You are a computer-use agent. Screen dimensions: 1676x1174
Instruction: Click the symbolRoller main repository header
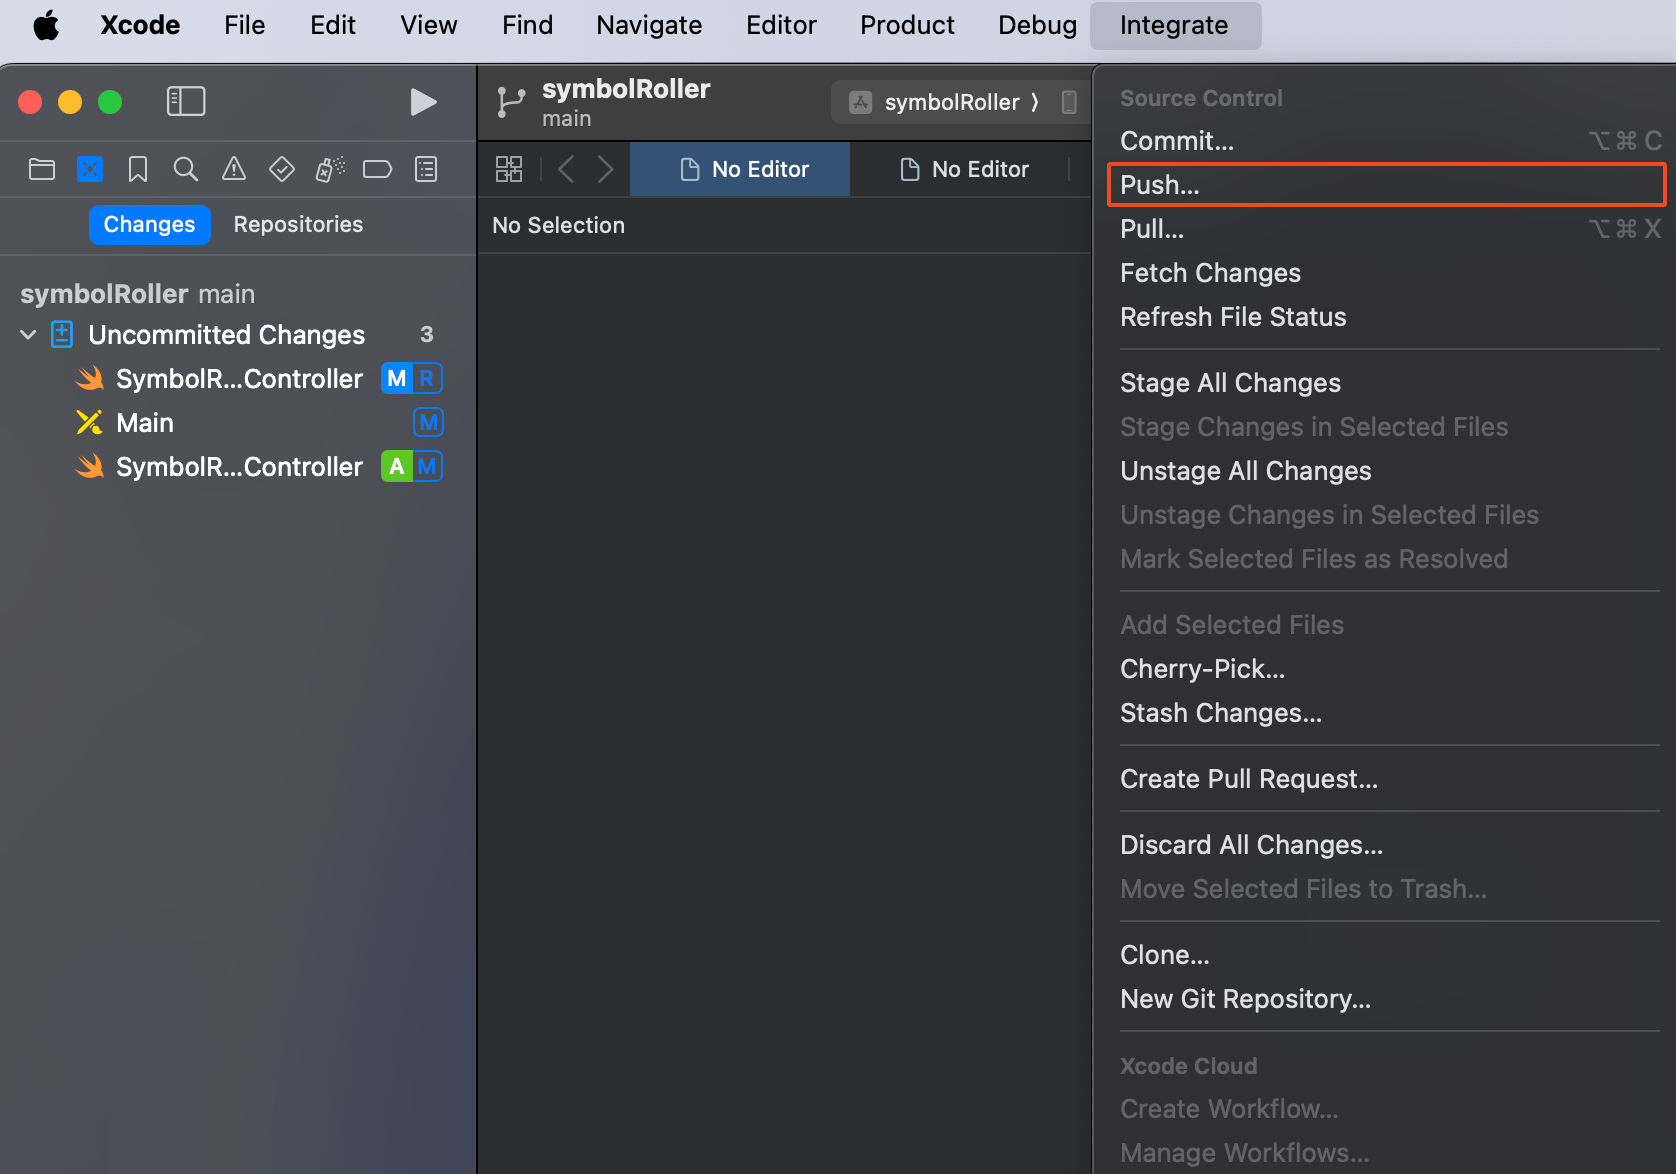pyautogui.click(x=138, y=294)
